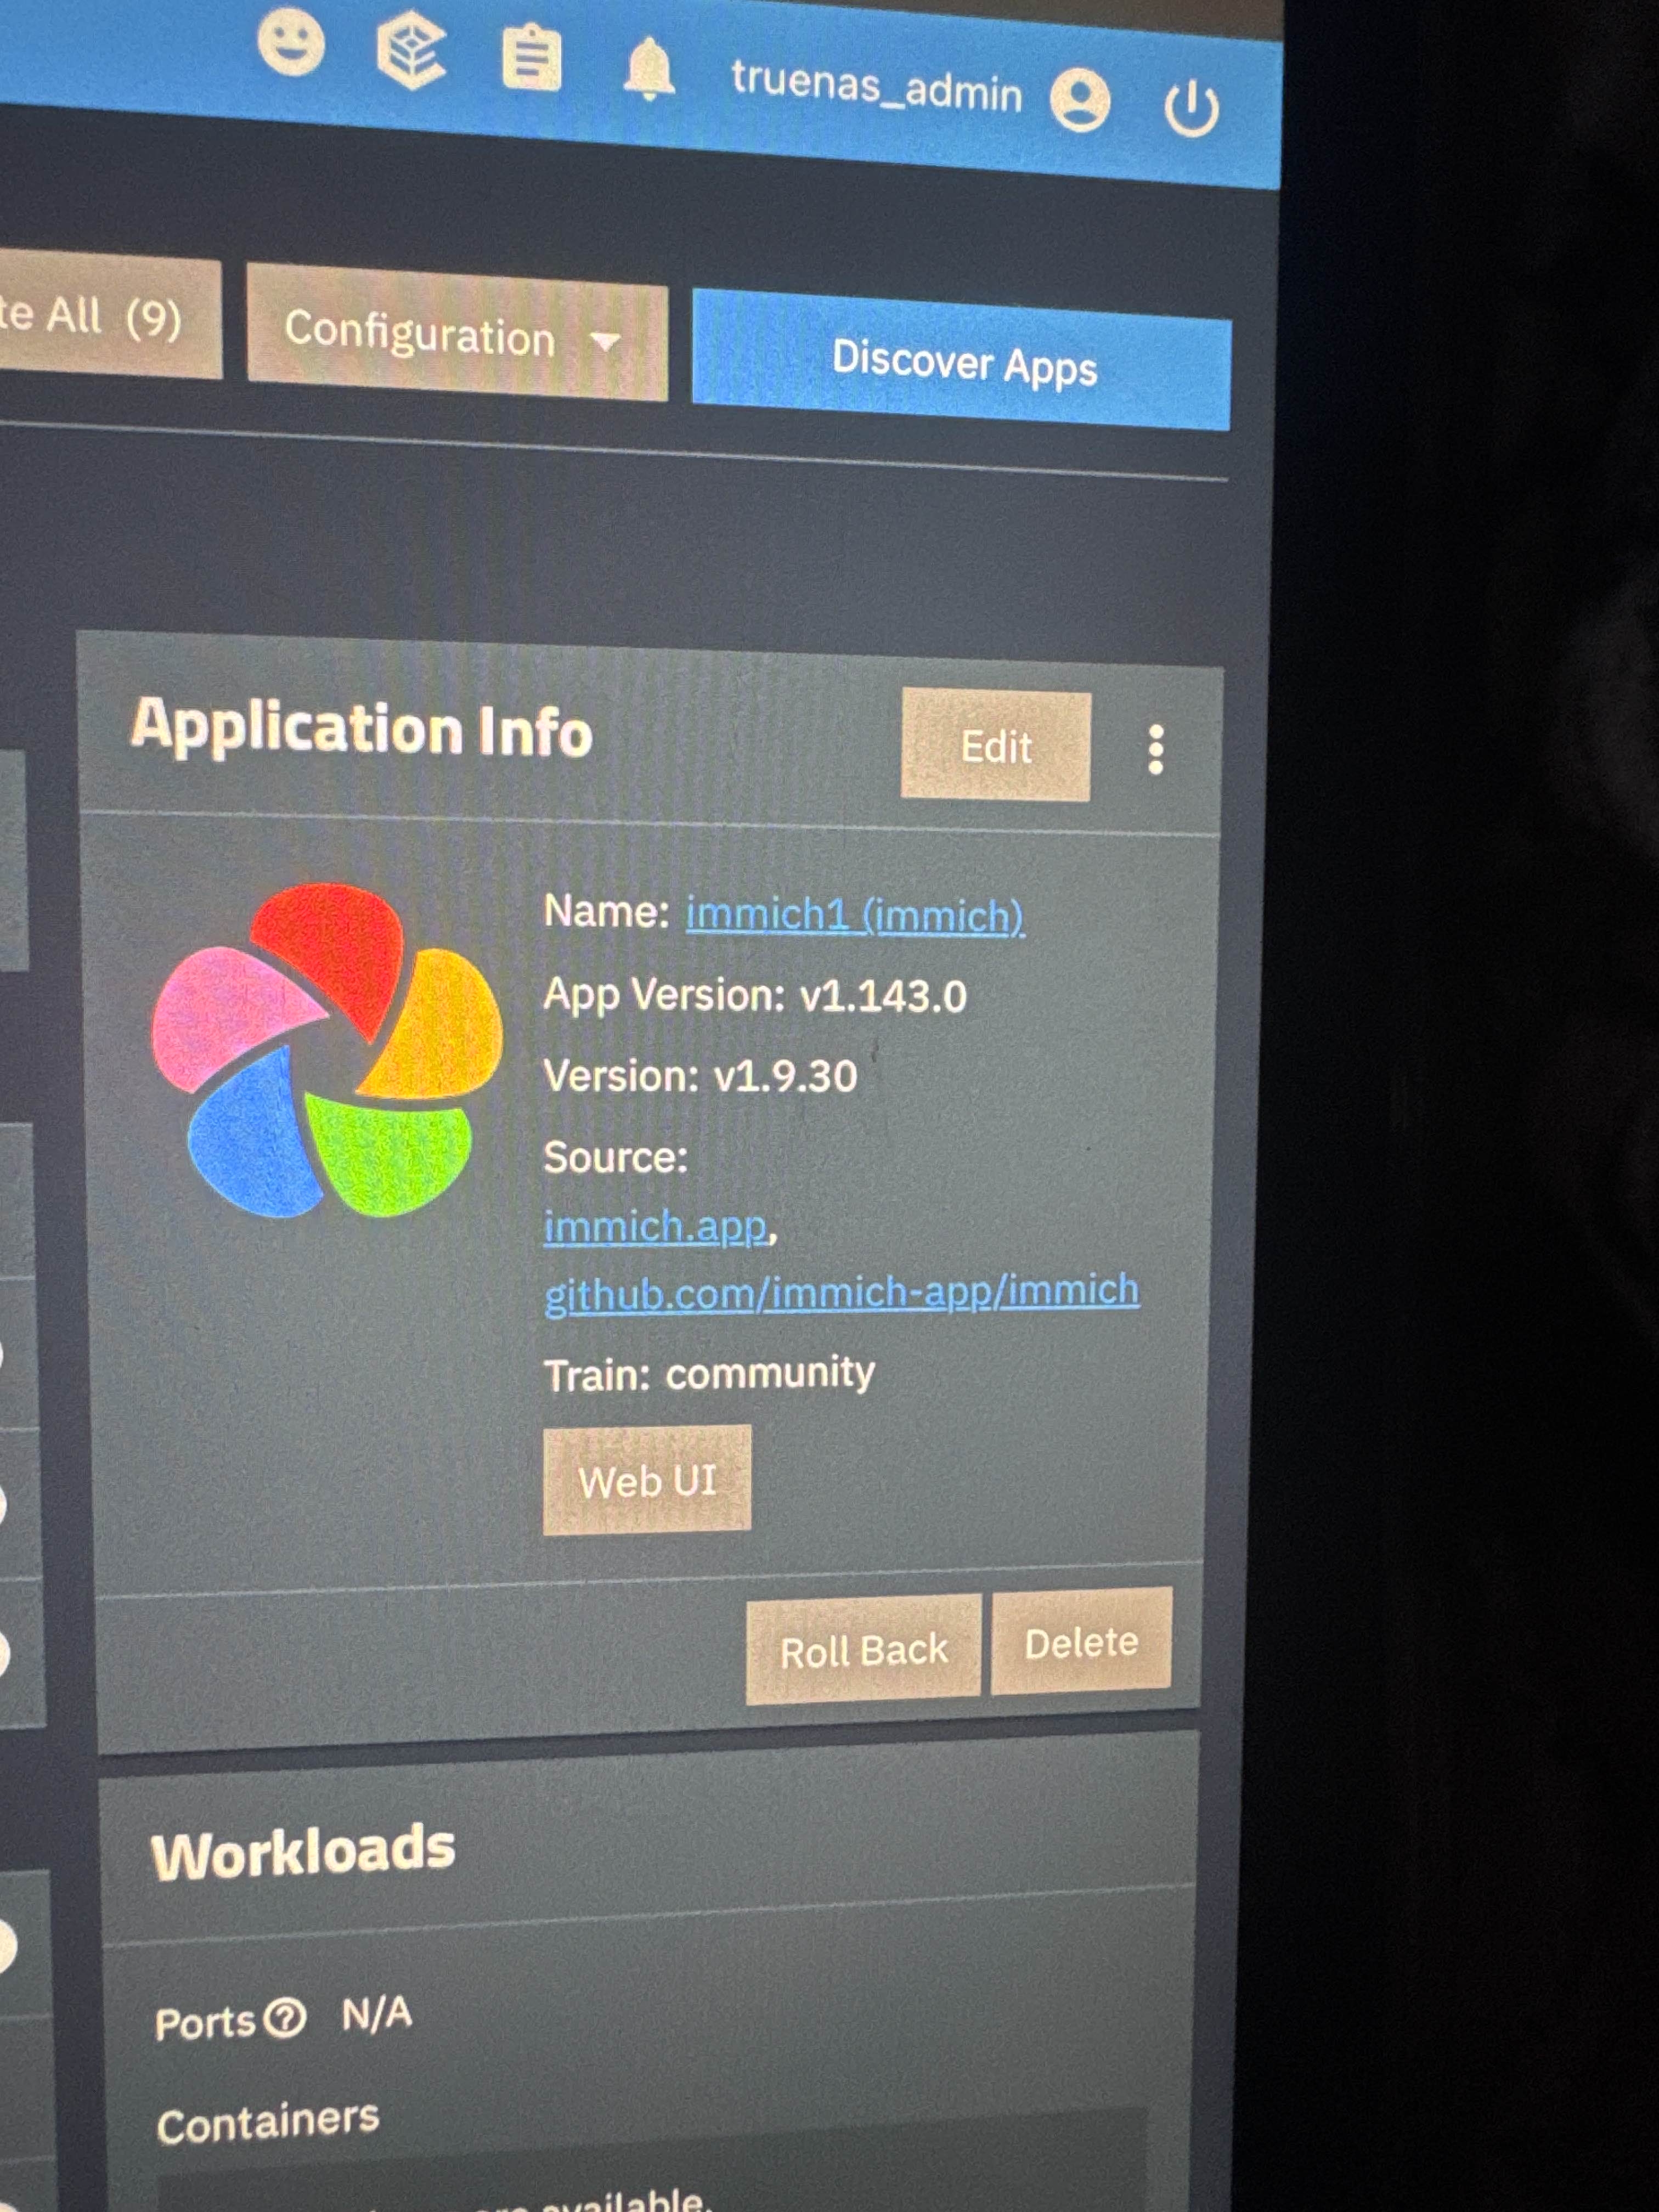1659x2212 pixels.
Task: Launch the Web UI button
Action: pos(647,1480)
